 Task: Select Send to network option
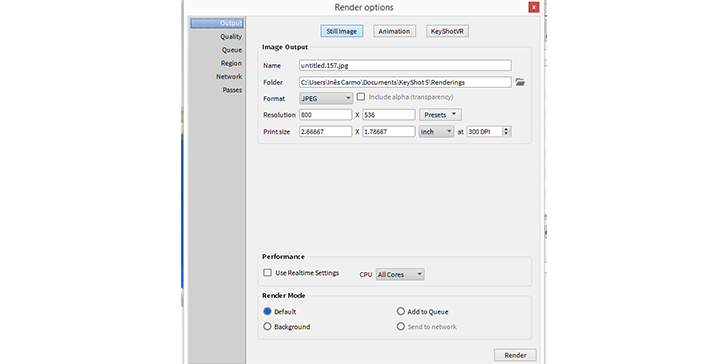pyautogui.click(x=401, y=326)
